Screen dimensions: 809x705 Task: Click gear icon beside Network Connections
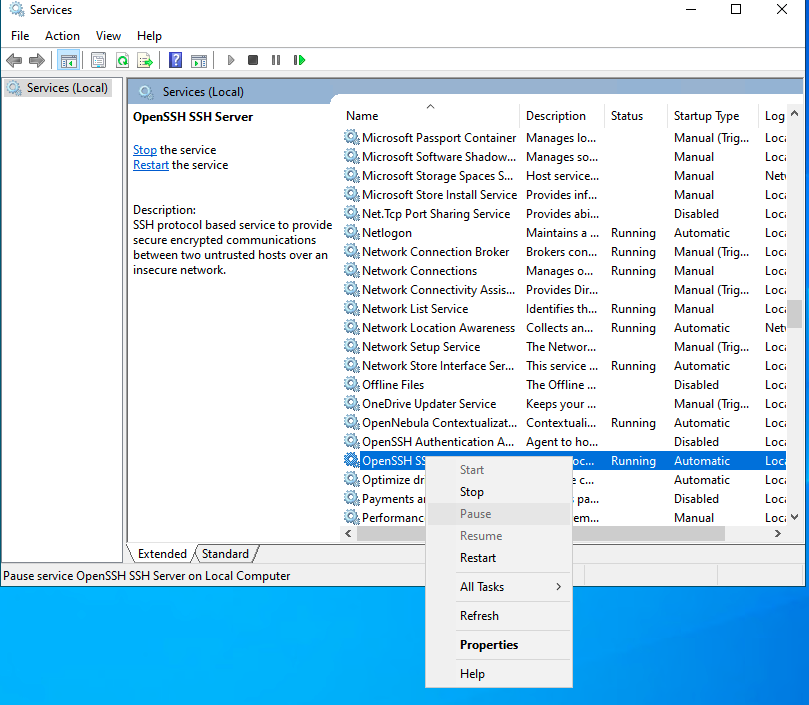(x=351, y=270)
